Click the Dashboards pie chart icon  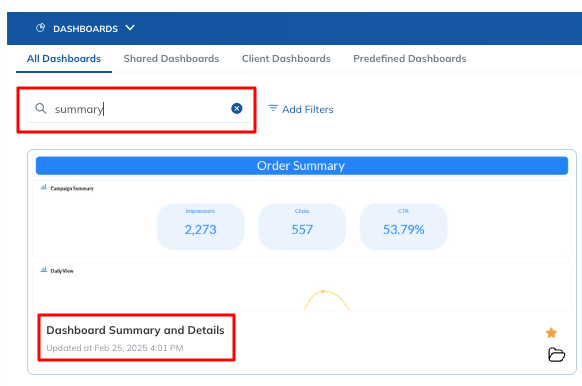tap(40, 28)
